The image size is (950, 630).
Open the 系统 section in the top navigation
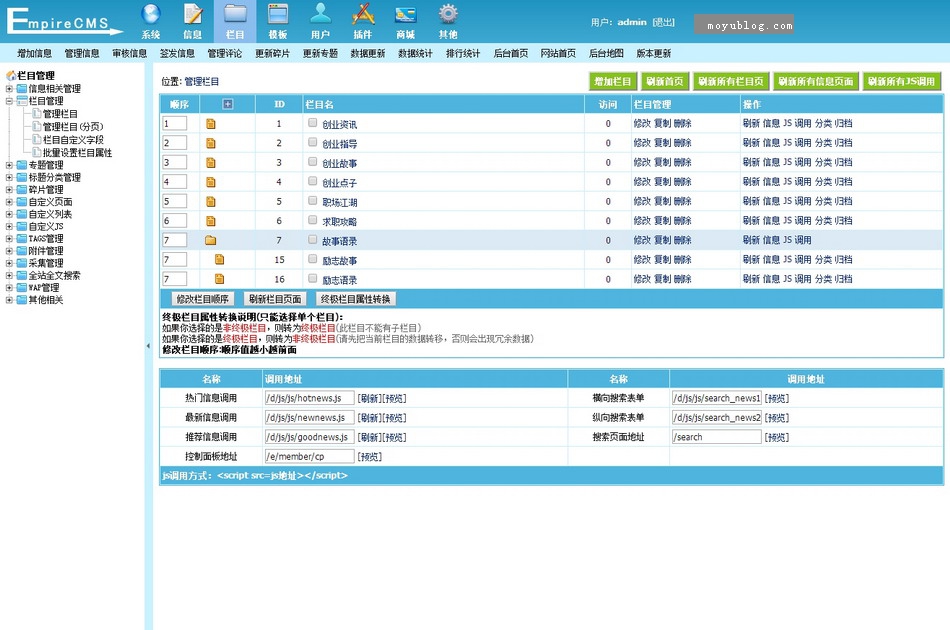pos(151,21)
